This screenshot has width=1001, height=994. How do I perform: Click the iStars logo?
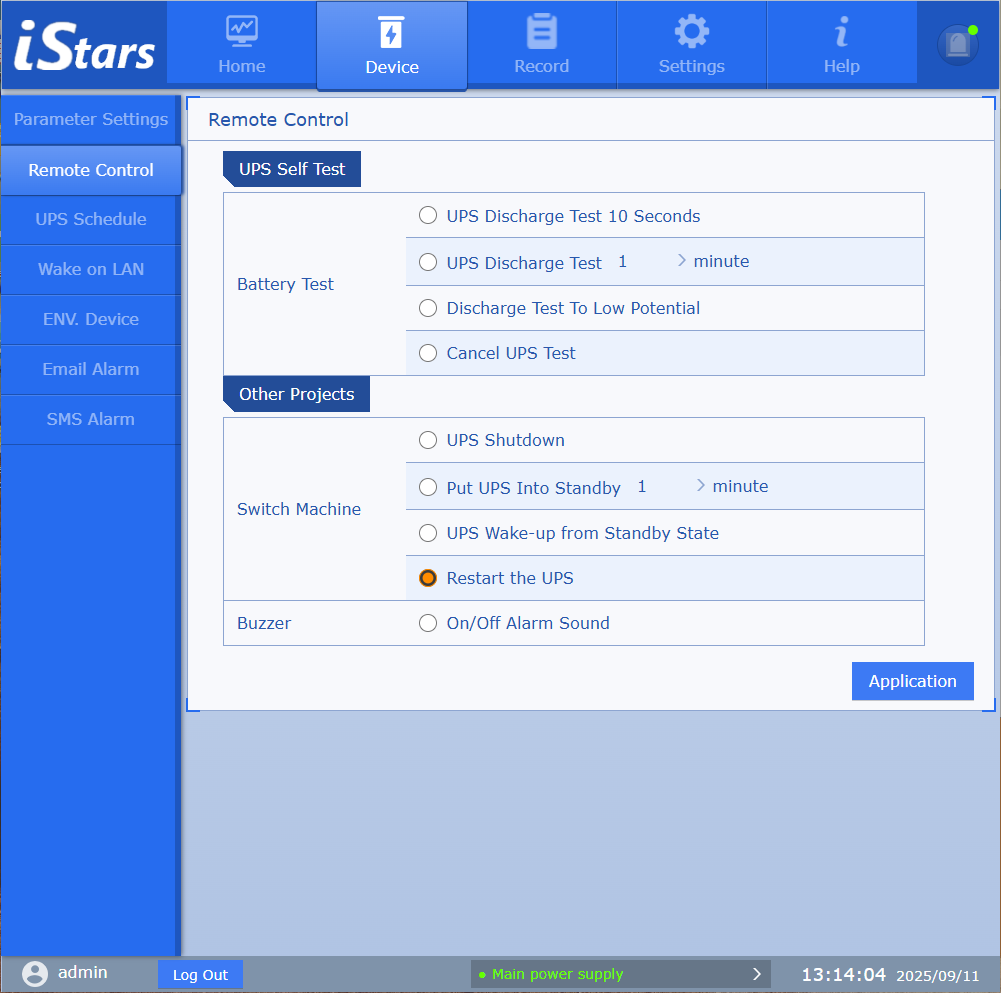(x=84, y=45)
